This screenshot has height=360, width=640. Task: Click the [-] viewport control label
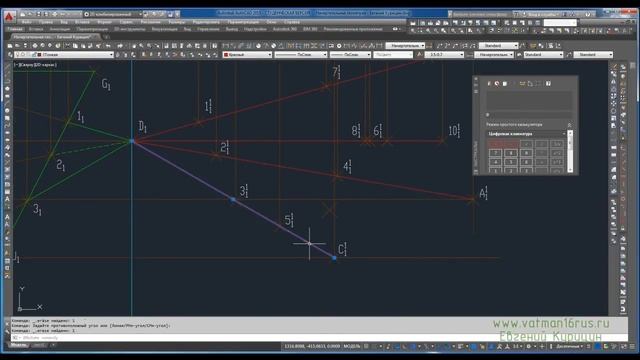click(16, 65)
